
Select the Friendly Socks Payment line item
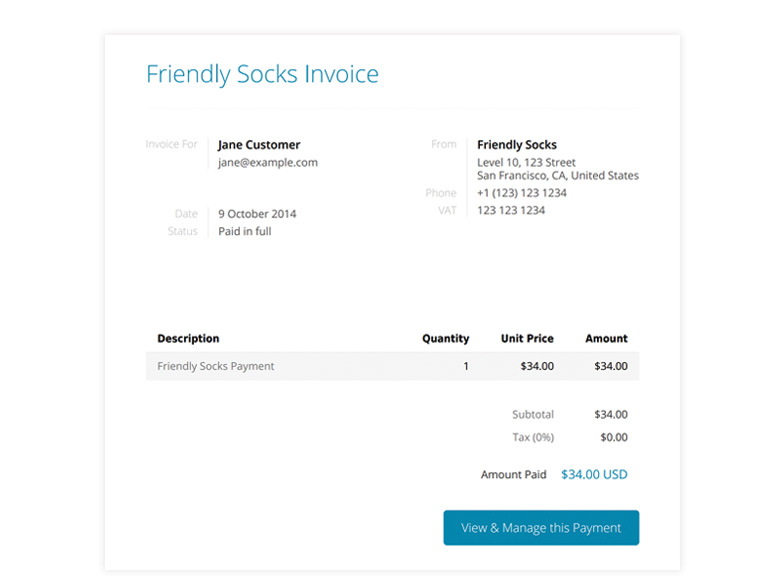(216, 366)
